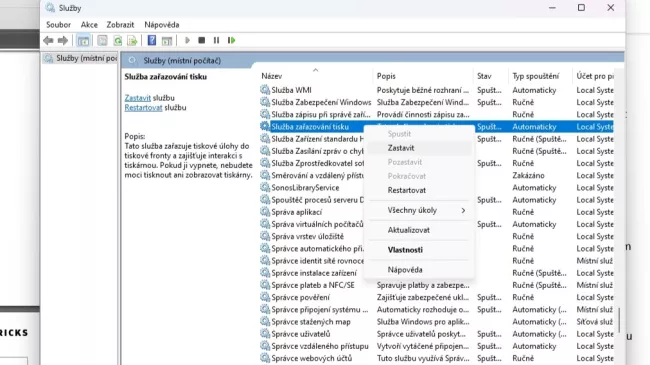Image resolution: width=650 pixels, height=365 pixels.
Task: Click gear icon of Služba WMI row
Action: (265, 90)
